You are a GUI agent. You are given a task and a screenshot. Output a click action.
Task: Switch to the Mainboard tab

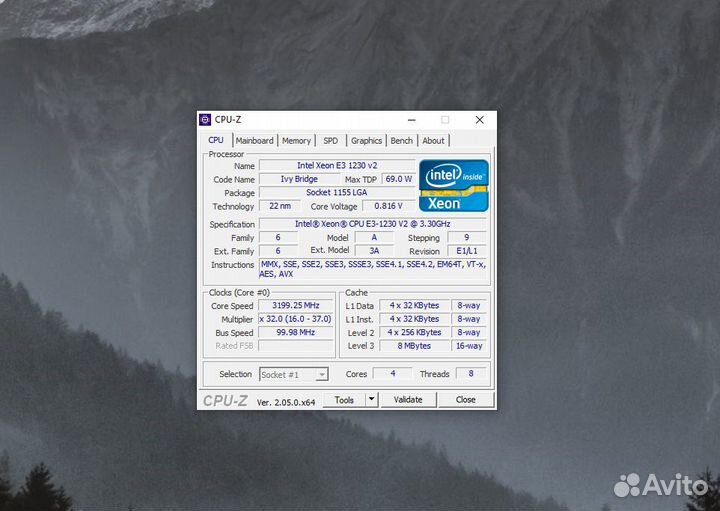(x=254, y=140)
